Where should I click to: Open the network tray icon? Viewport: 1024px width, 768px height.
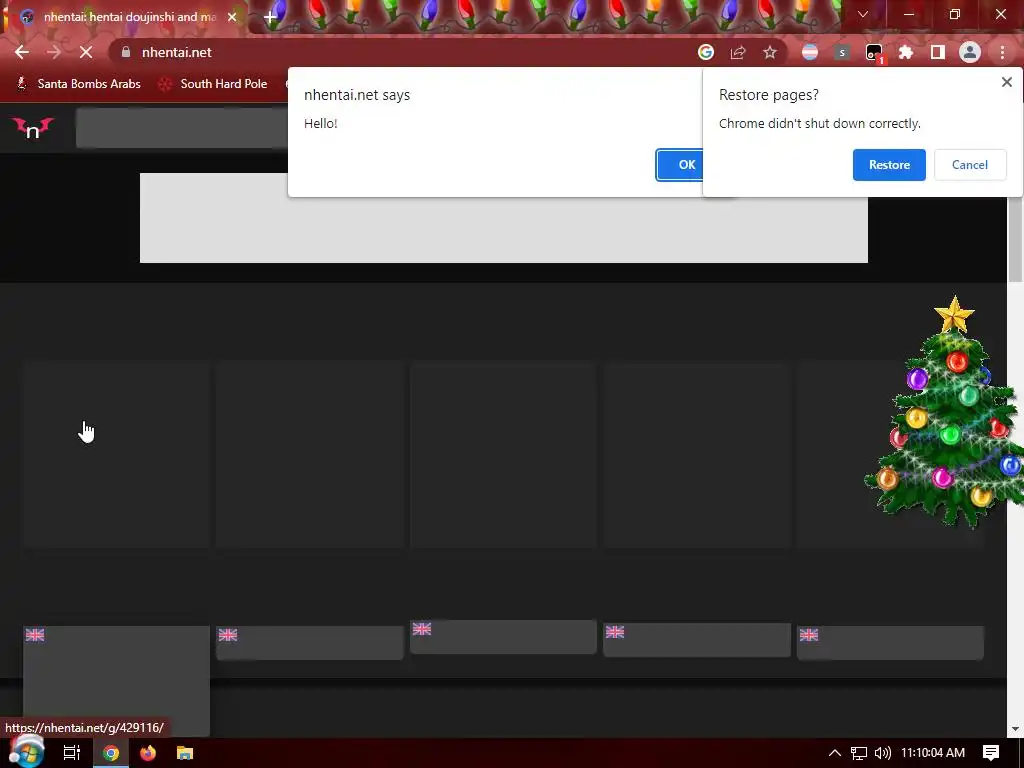859,753
